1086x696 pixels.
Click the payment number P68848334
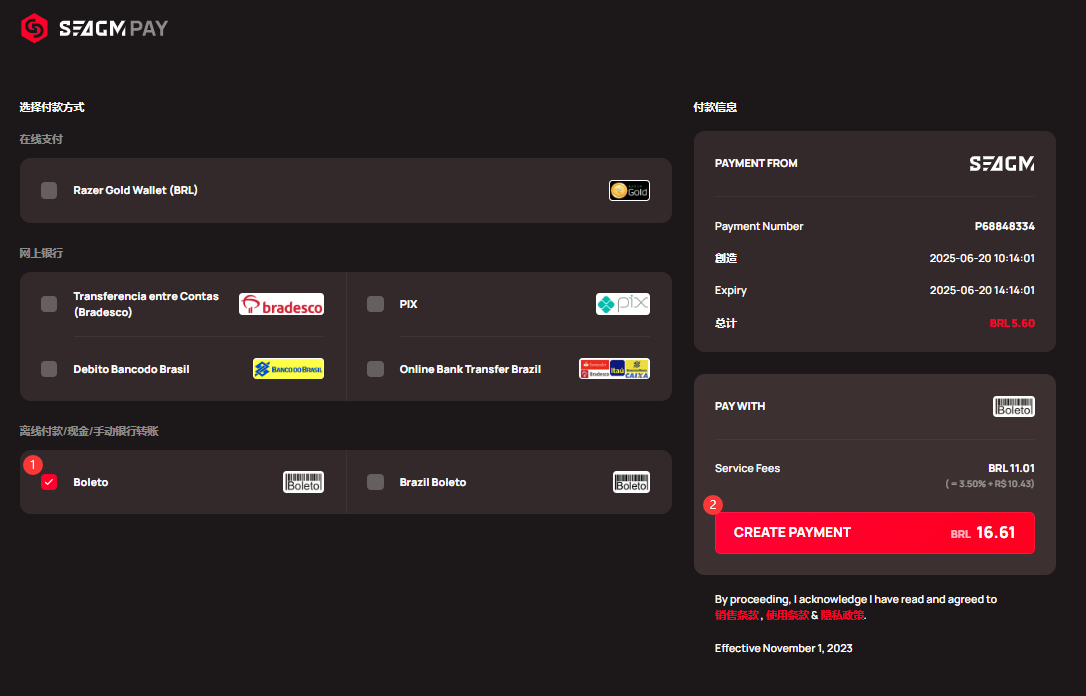click(x=1004, y=226)
